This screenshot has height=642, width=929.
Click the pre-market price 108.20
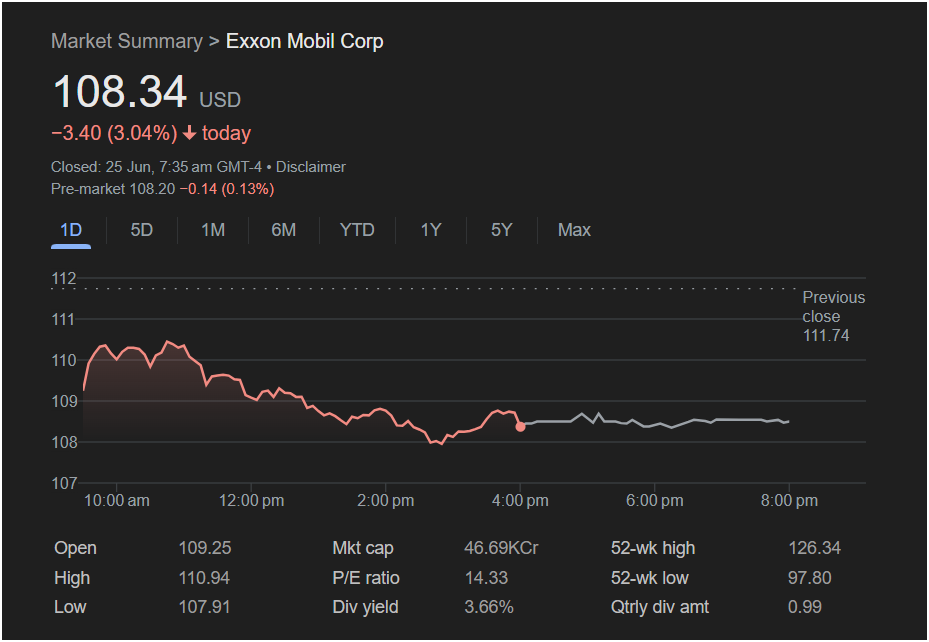point(152,189)
